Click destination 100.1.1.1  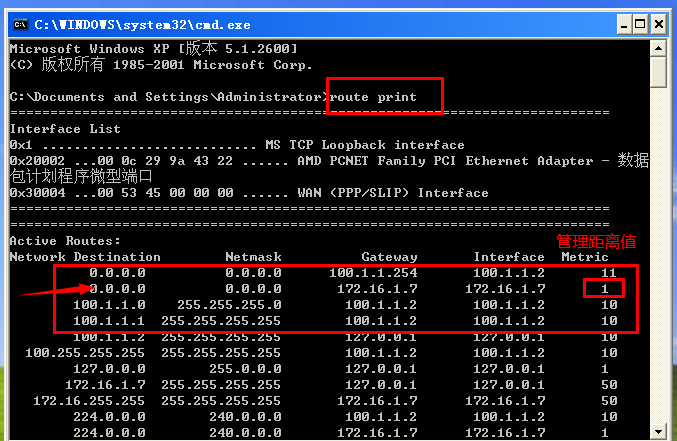point(109,320)
